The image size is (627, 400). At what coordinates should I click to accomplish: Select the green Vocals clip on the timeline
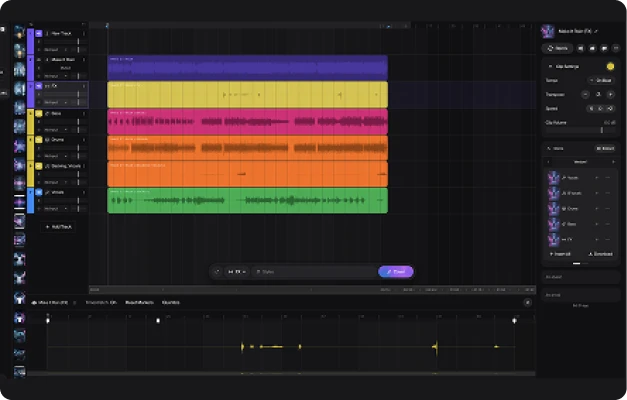(248, 200)
